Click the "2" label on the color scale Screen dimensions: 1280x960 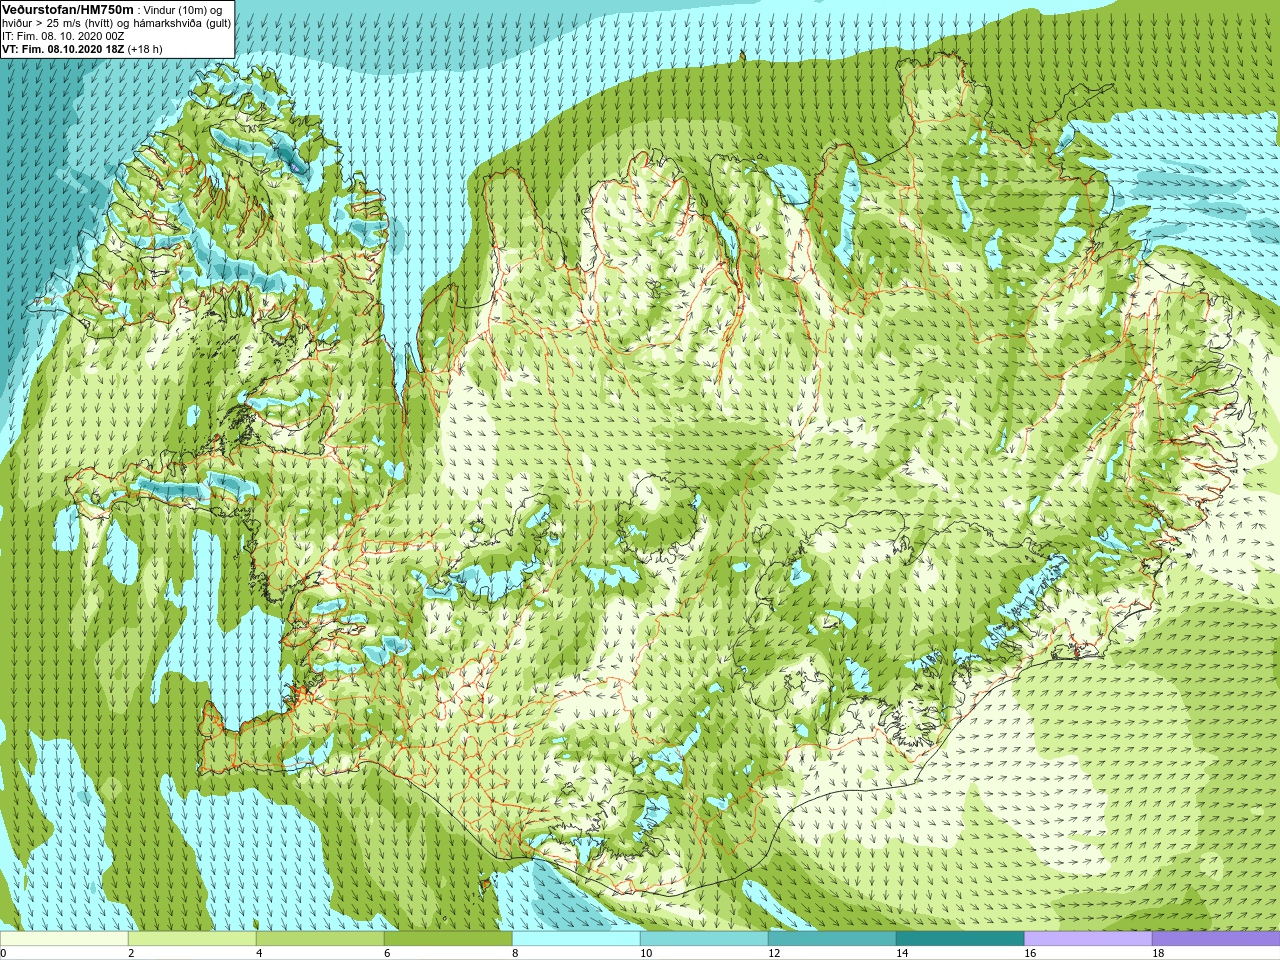point(131,953)
